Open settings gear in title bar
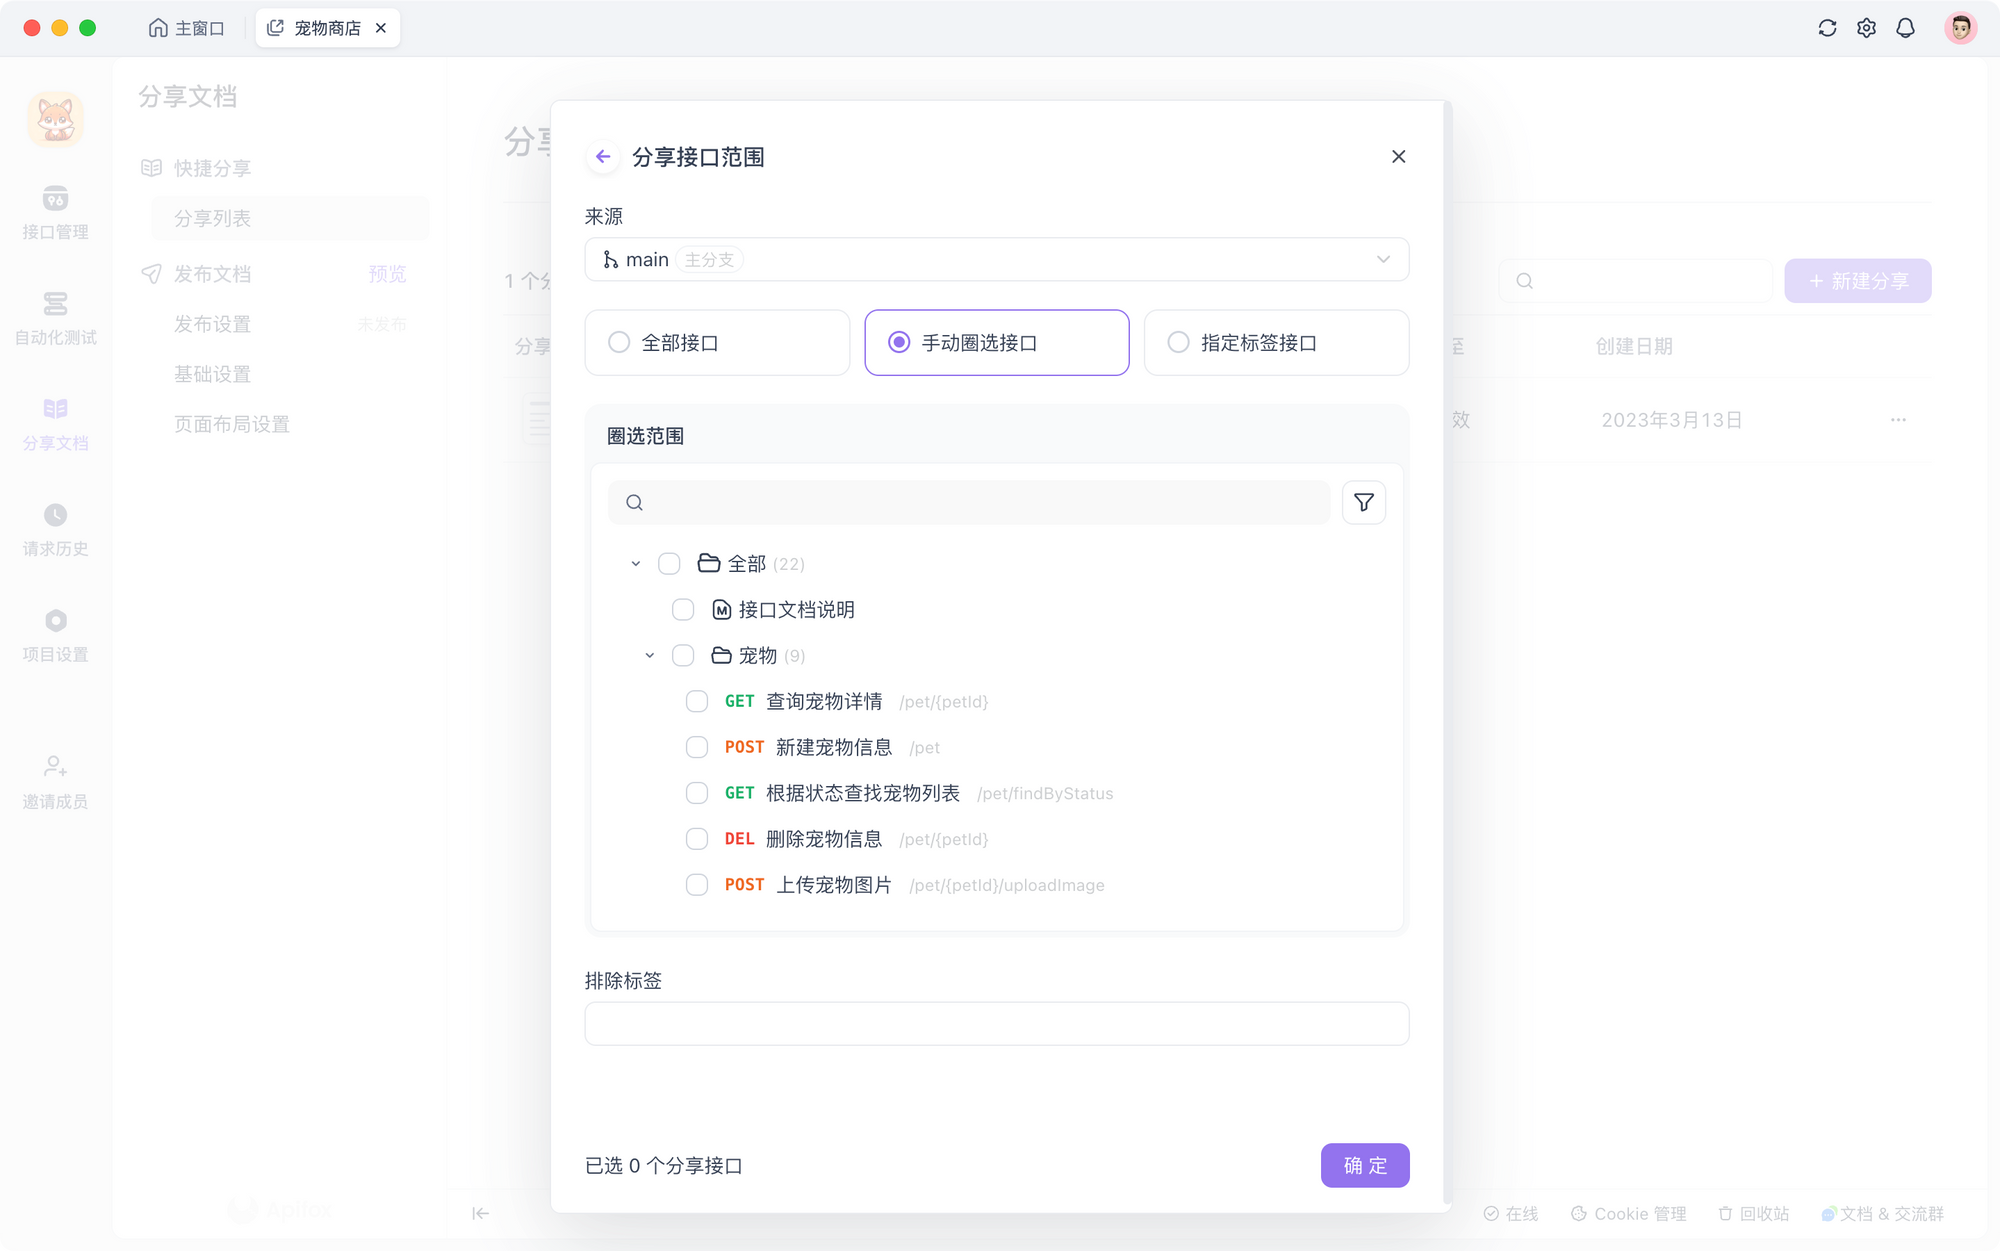2000x1251 pixels. pyautogui.click(x=1866, y=28)
